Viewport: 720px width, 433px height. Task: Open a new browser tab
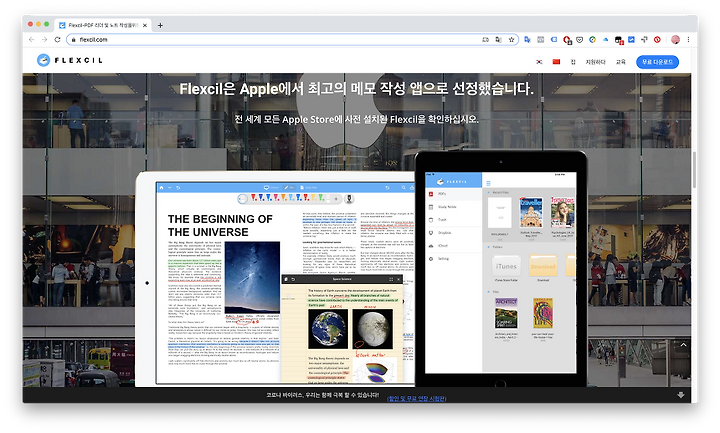pyautogui.click(x=160, y=25)
